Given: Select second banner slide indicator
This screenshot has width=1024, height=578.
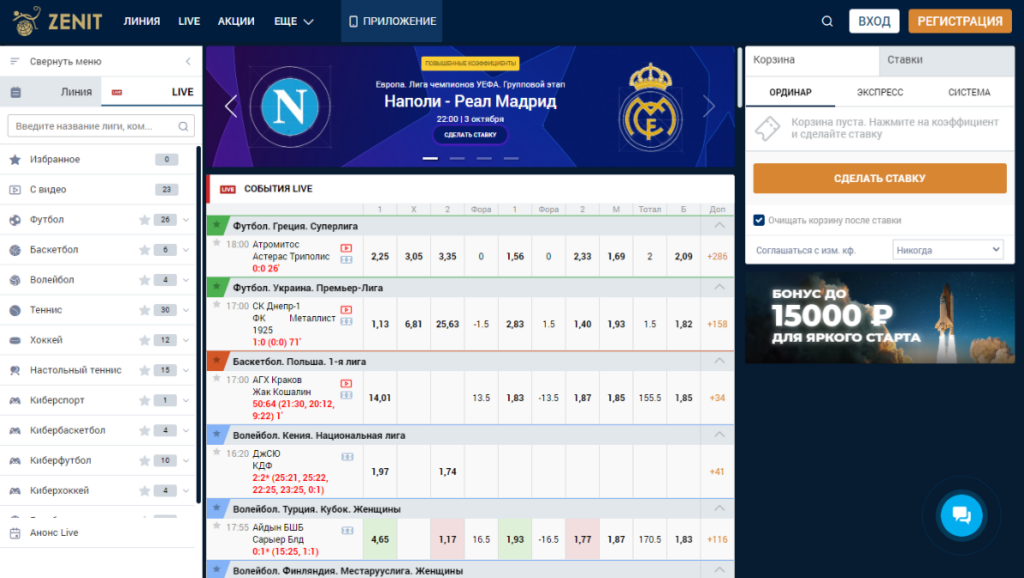Looking at the screenshot, I should [457, 158].
